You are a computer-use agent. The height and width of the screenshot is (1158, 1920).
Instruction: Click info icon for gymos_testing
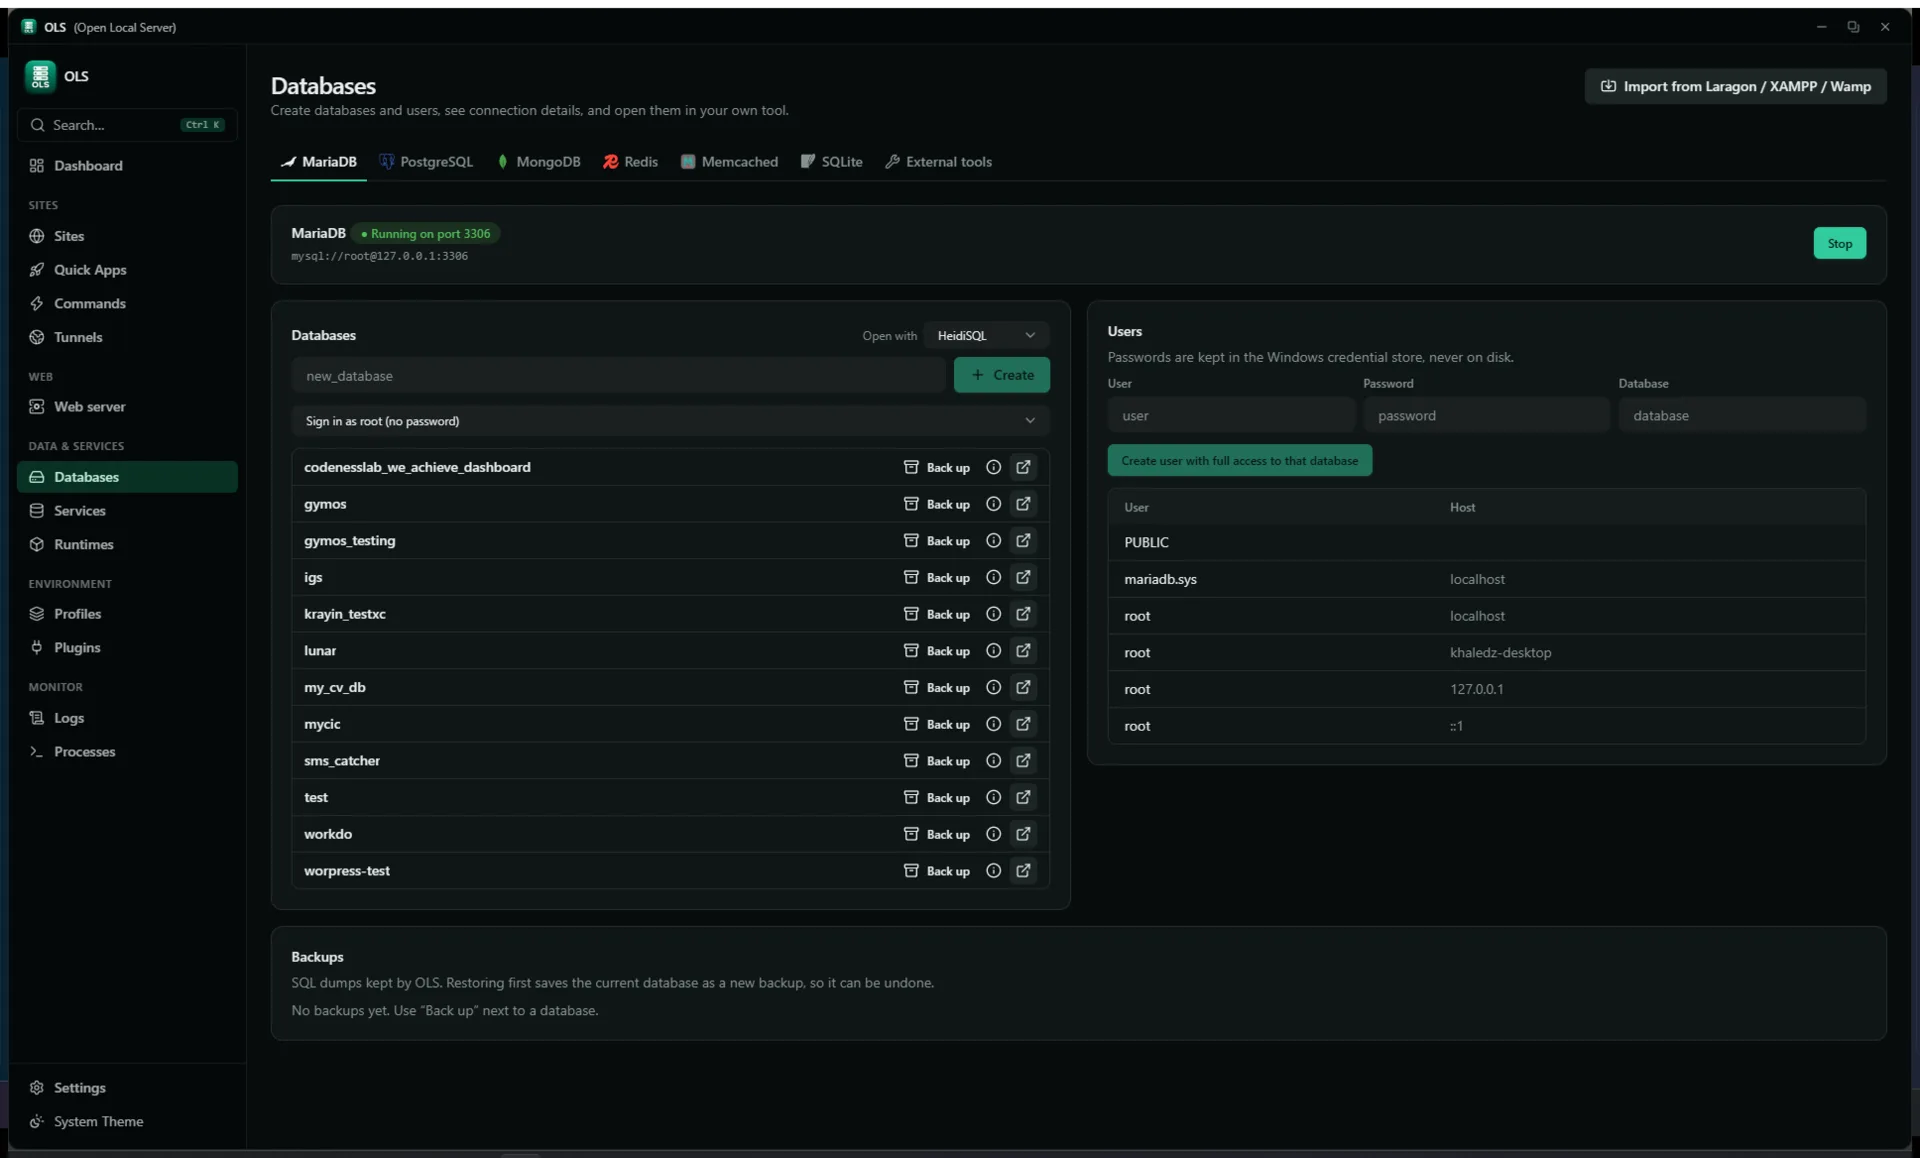point(993,540)
